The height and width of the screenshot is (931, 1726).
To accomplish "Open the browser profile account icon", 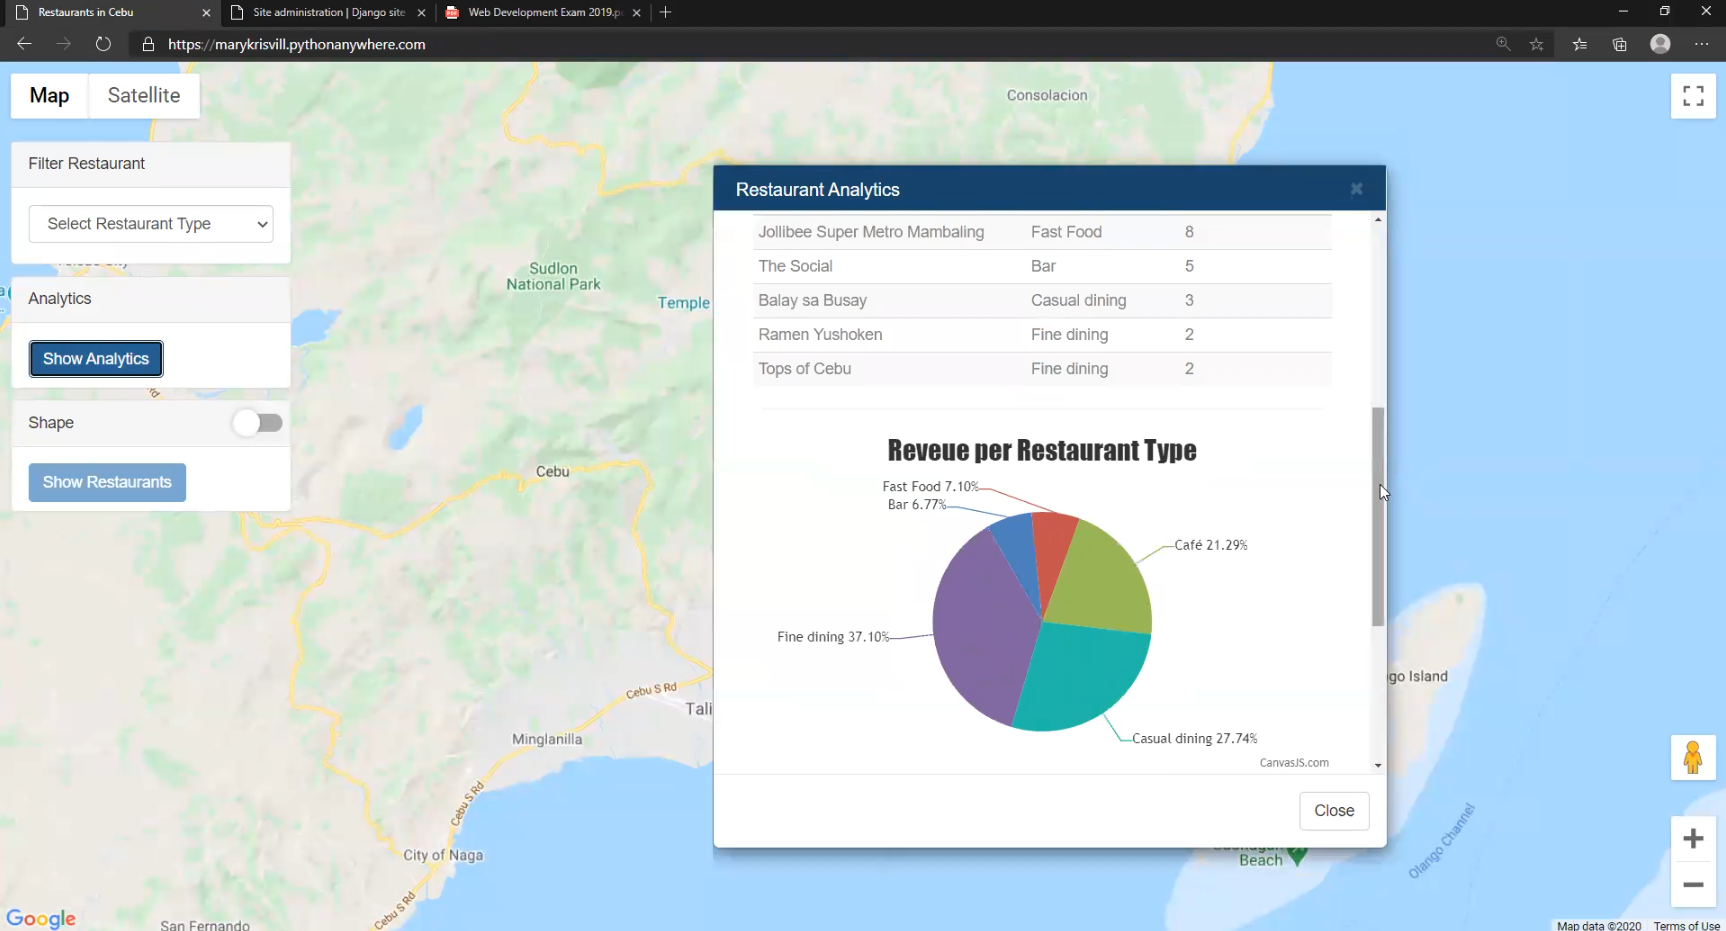I will [x=1661, y=44].
